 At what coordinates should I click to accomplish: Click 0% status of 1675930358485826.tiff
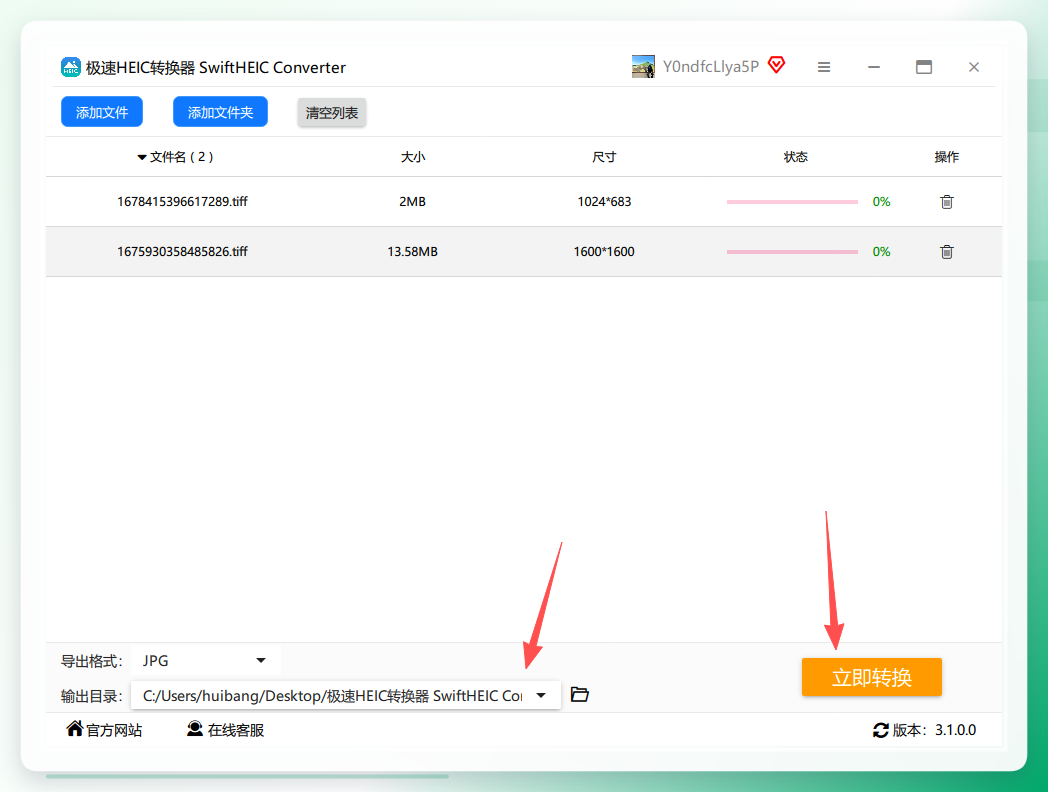[x=881, y=252]
